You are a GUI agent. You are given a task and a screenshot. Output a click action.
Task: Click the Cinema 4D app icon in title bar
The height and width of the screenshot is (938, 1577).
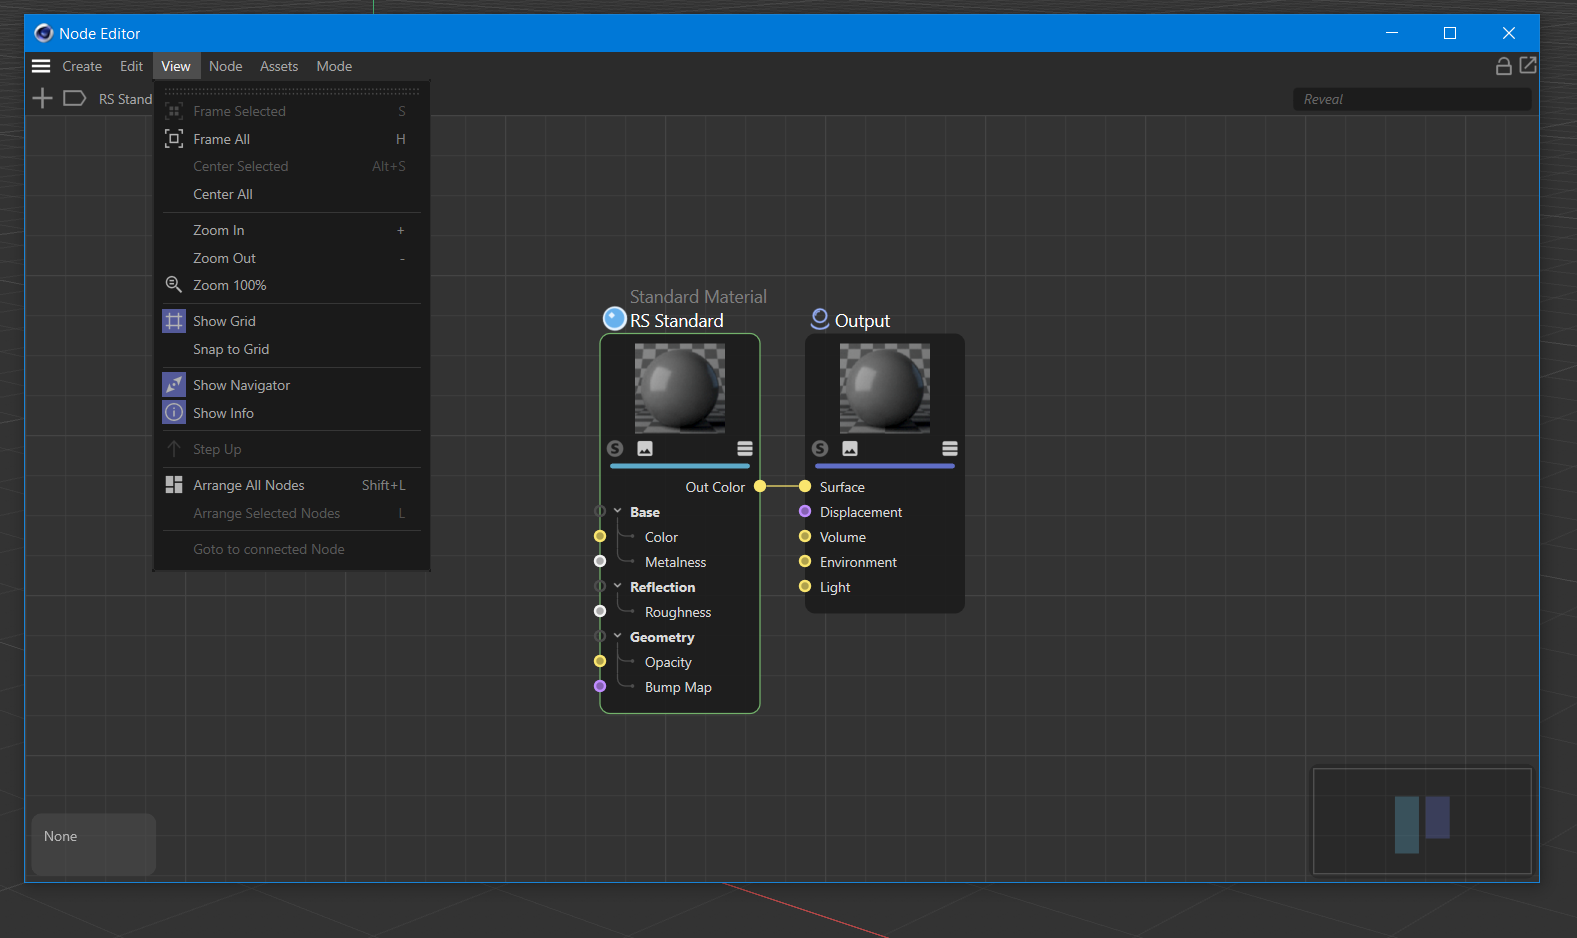[x=43, y=33]
